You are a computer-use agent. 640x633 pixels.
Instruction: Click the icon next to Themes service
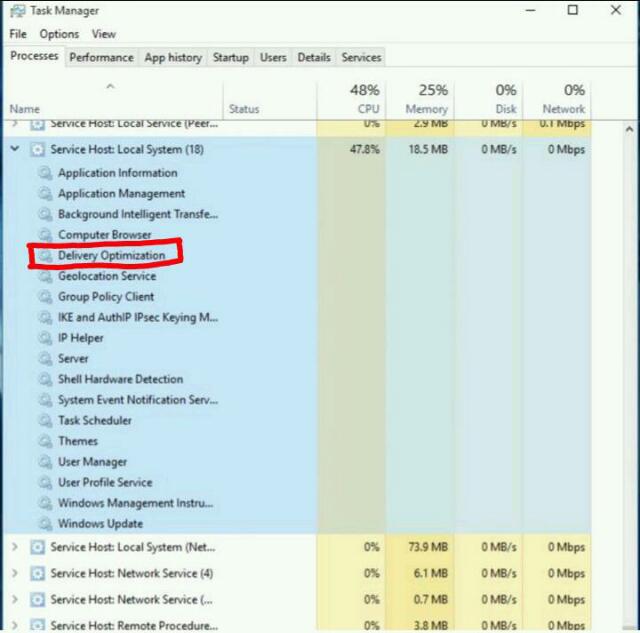point(44,441)
